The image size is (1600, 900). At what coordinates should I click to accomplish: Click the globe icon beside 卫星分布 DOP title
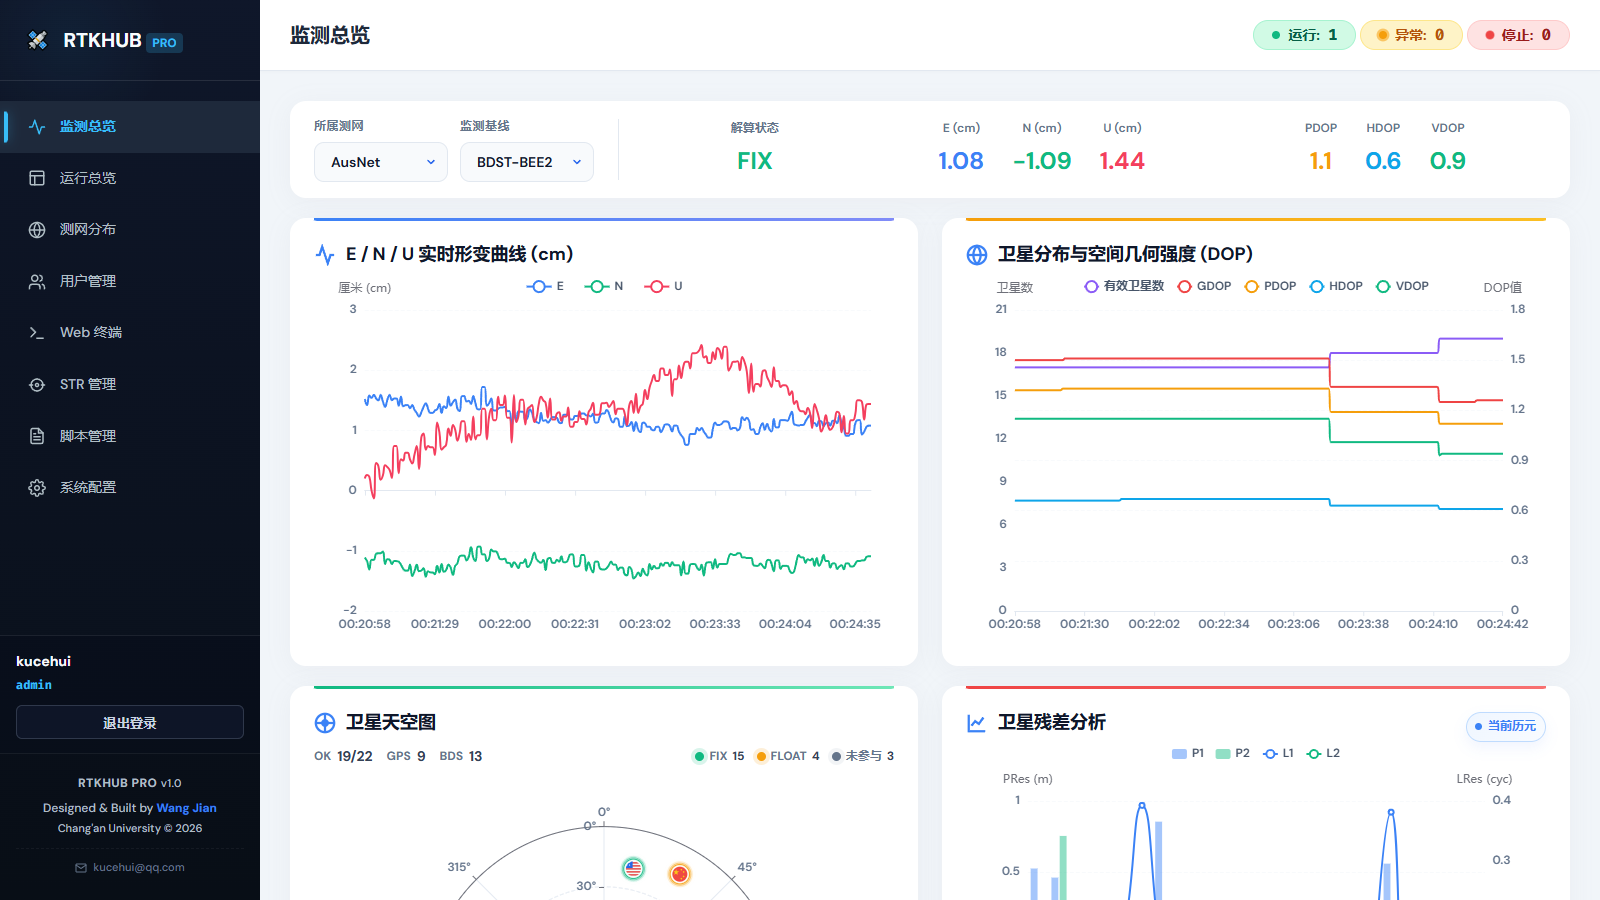pyautogui.click(x=977, y=255)
